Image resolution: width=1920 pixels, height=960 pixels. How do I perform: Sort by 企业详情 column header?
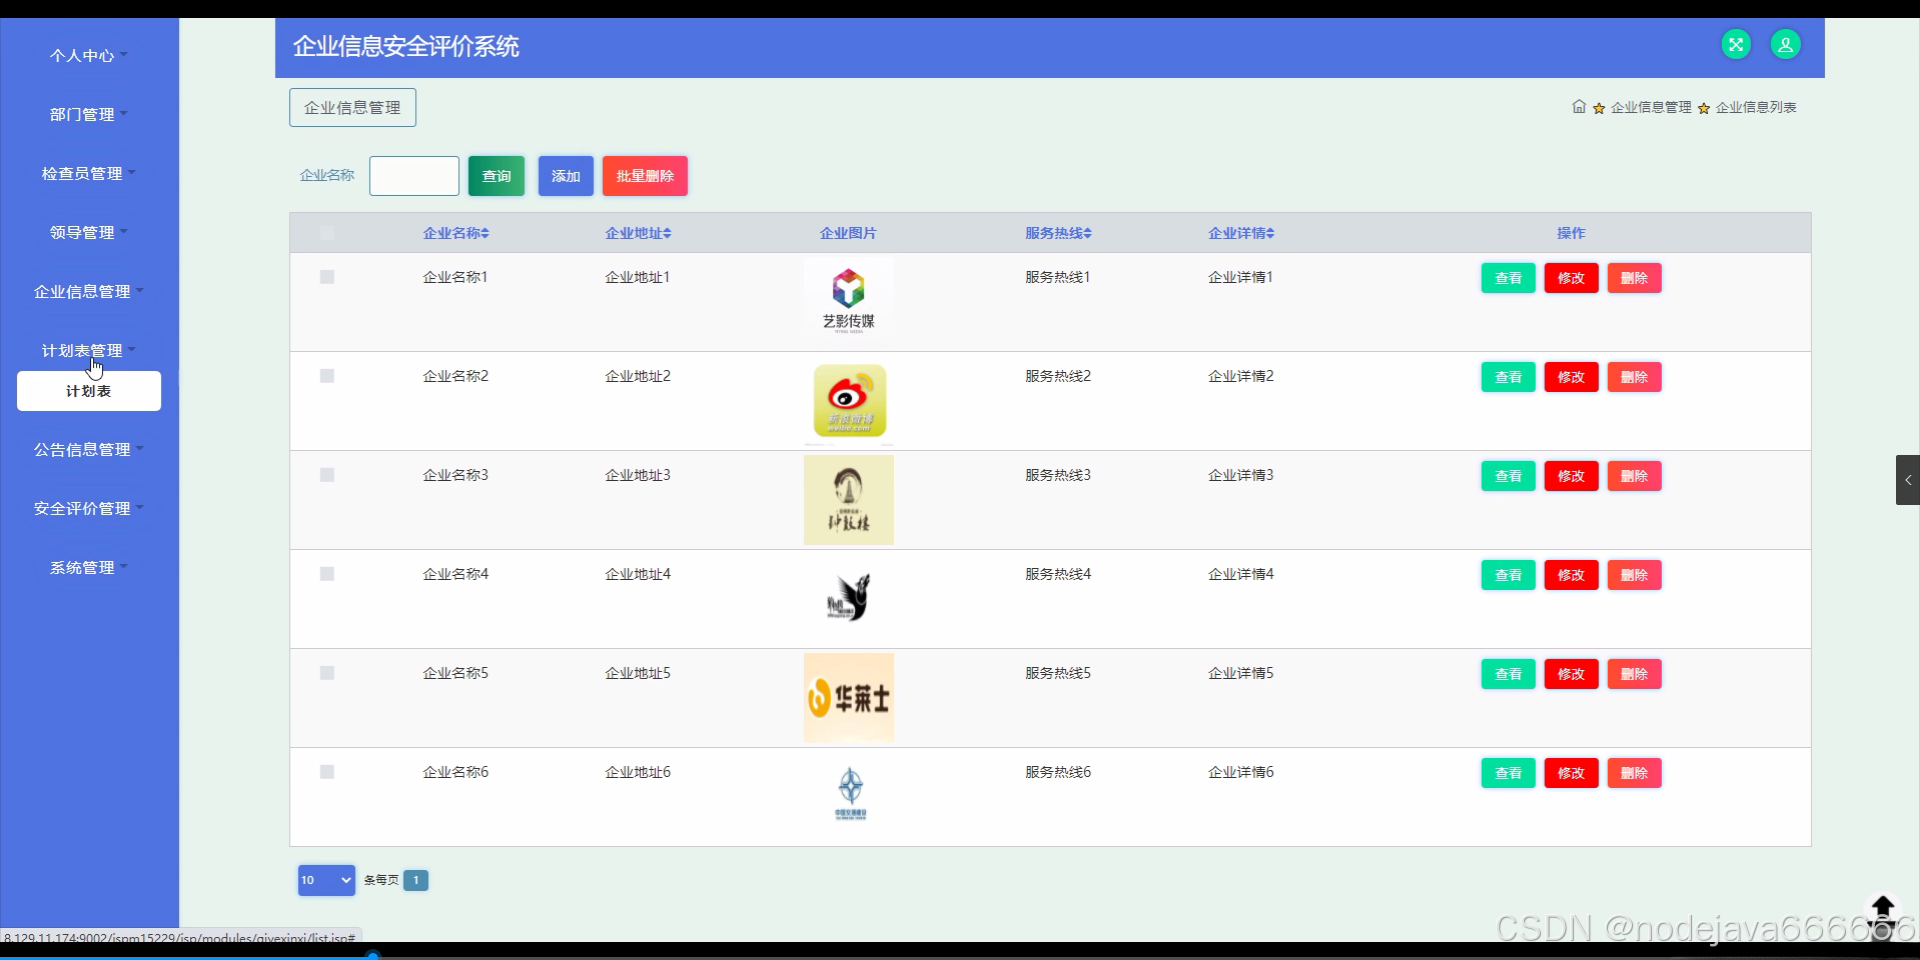[x=1241, y=233]
